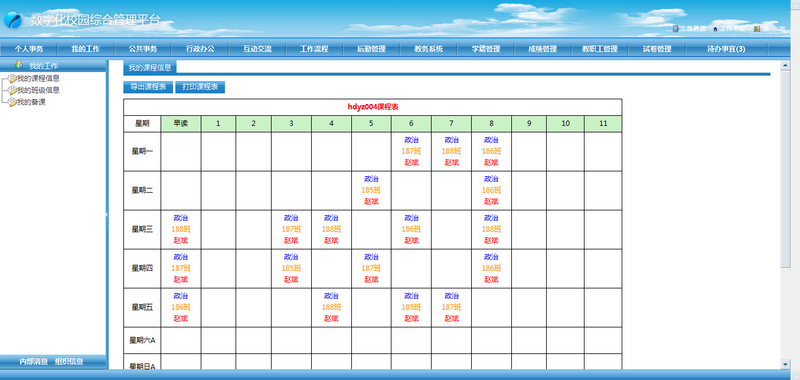Click pencil icon next to 我的课程信息
The image size is (800, 380).
(x=13, y=79)
